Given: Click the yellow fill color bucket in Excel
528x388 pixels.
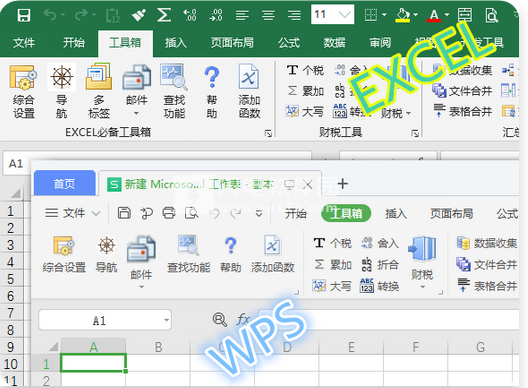Looking at the screenshot, I should (403, 15).
